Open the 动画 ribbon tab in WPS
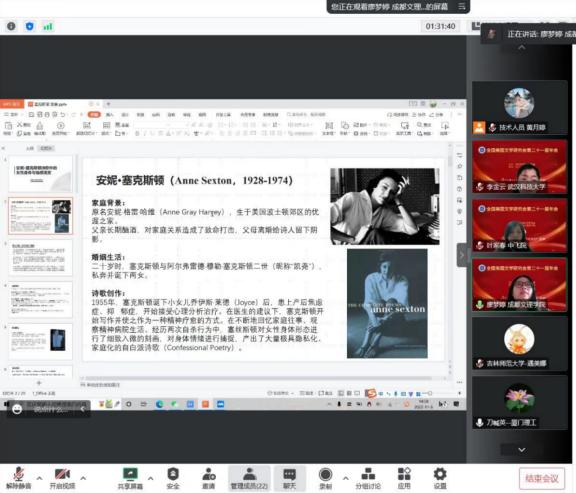 [x=156, y=115]
